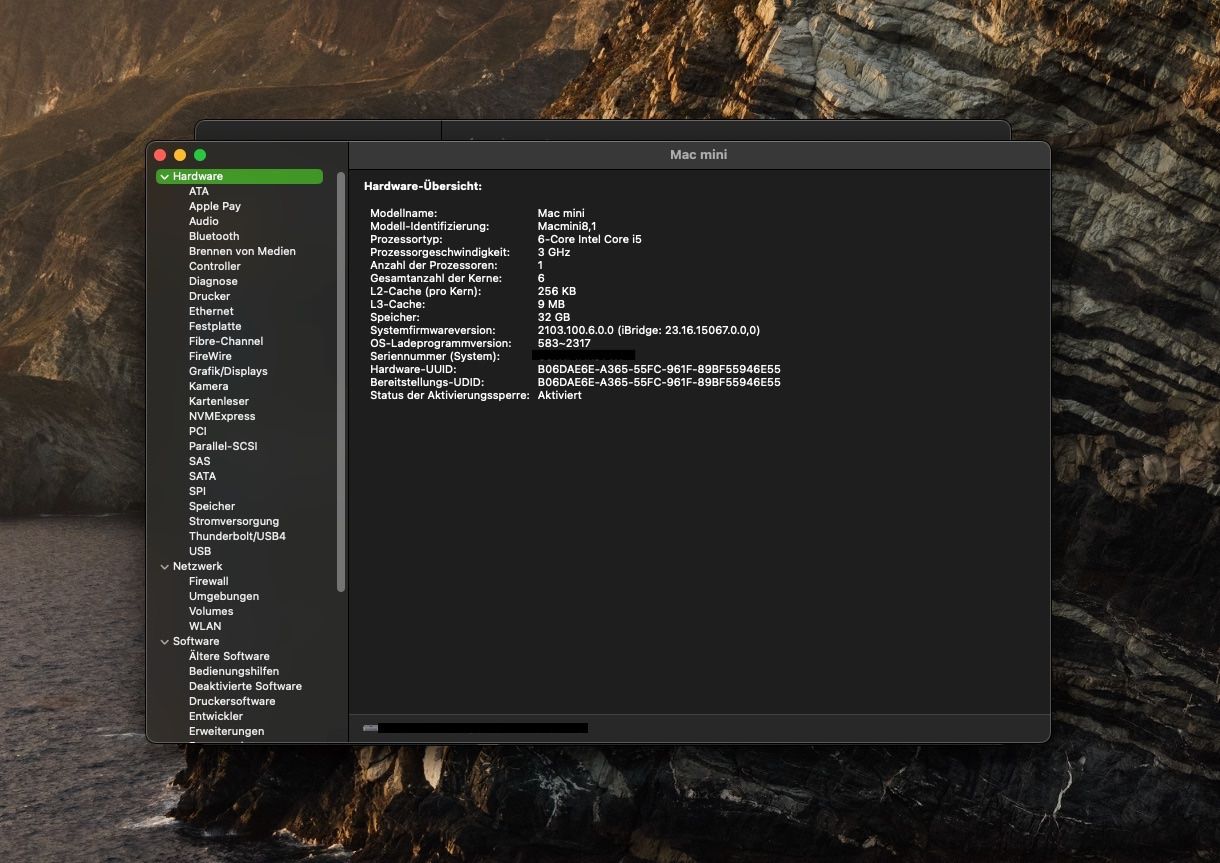Zoom the window with the green button
The height and width of the screenshot is (863, 1220).
click(200, 155)
